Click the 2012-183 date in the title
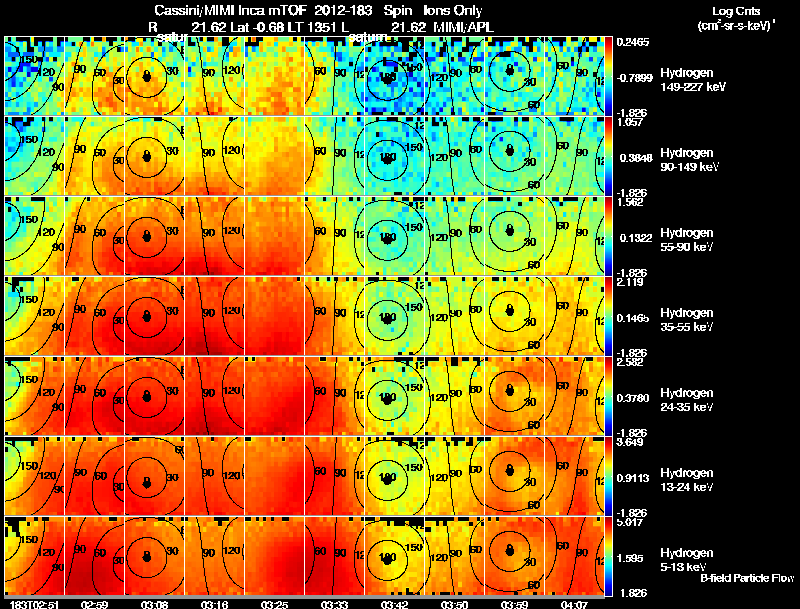Image resolution: width=800 pixels, height=609 pixels. click(343, 11)
